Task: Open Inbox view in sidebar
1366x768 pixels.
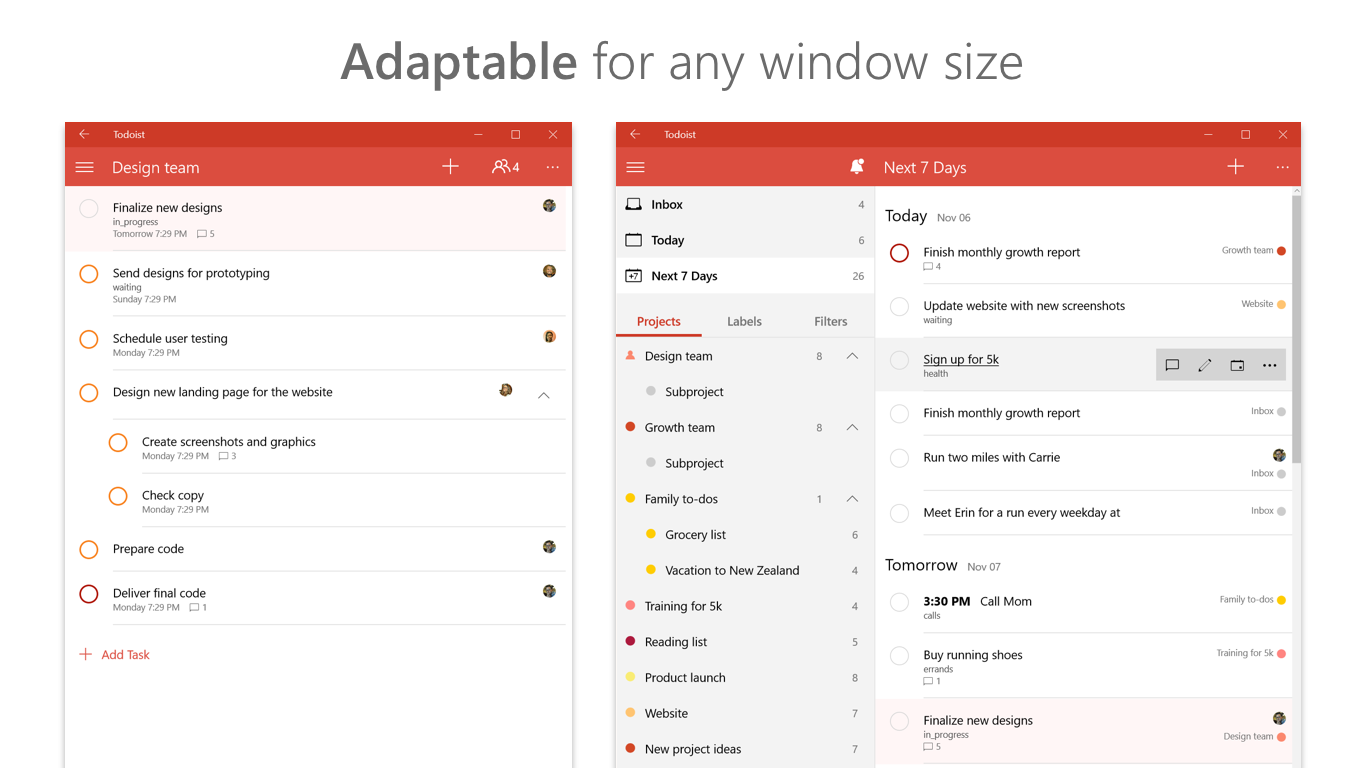Action: tap(745, 204)
